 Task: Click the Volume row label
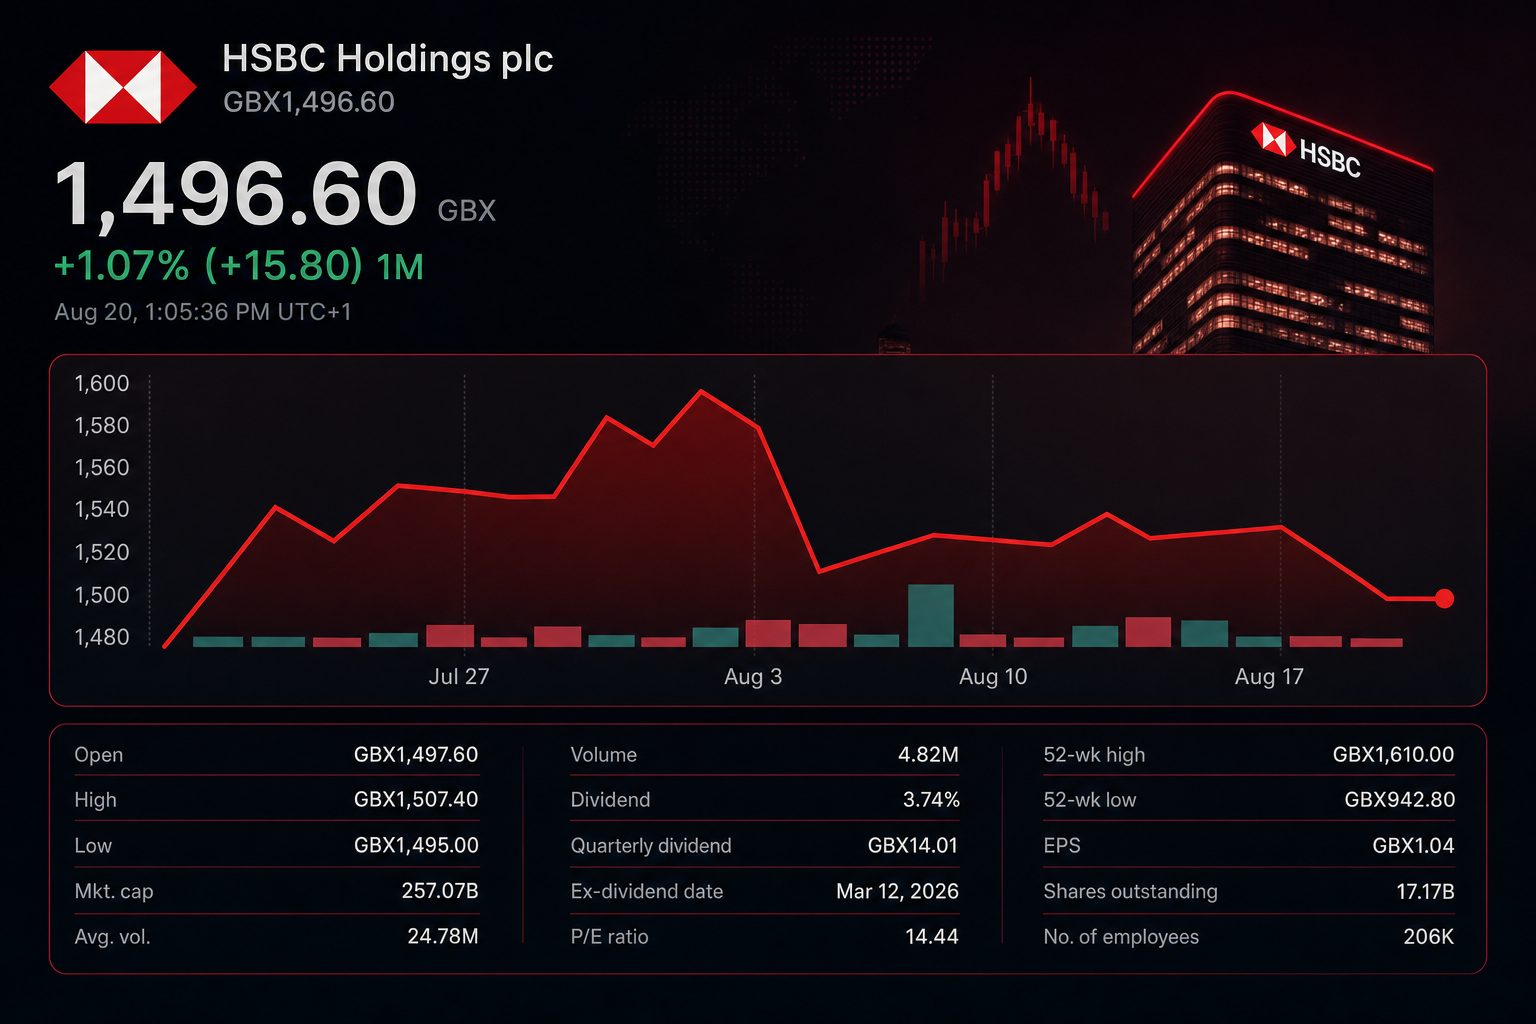(603, 755)
